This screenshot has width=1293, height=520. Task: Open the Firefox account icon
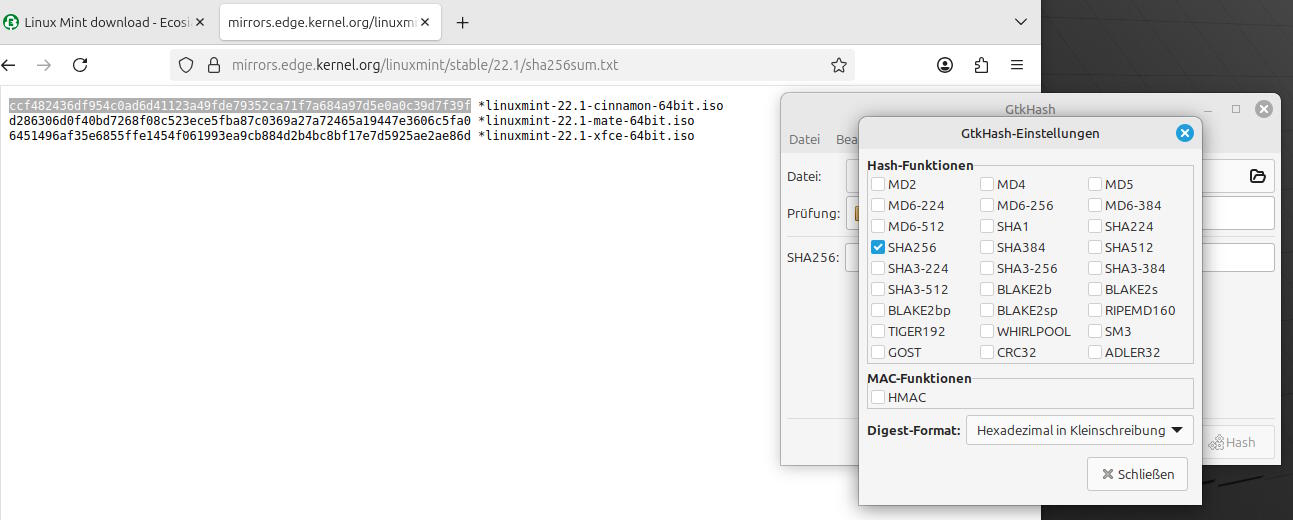(945, 65)
